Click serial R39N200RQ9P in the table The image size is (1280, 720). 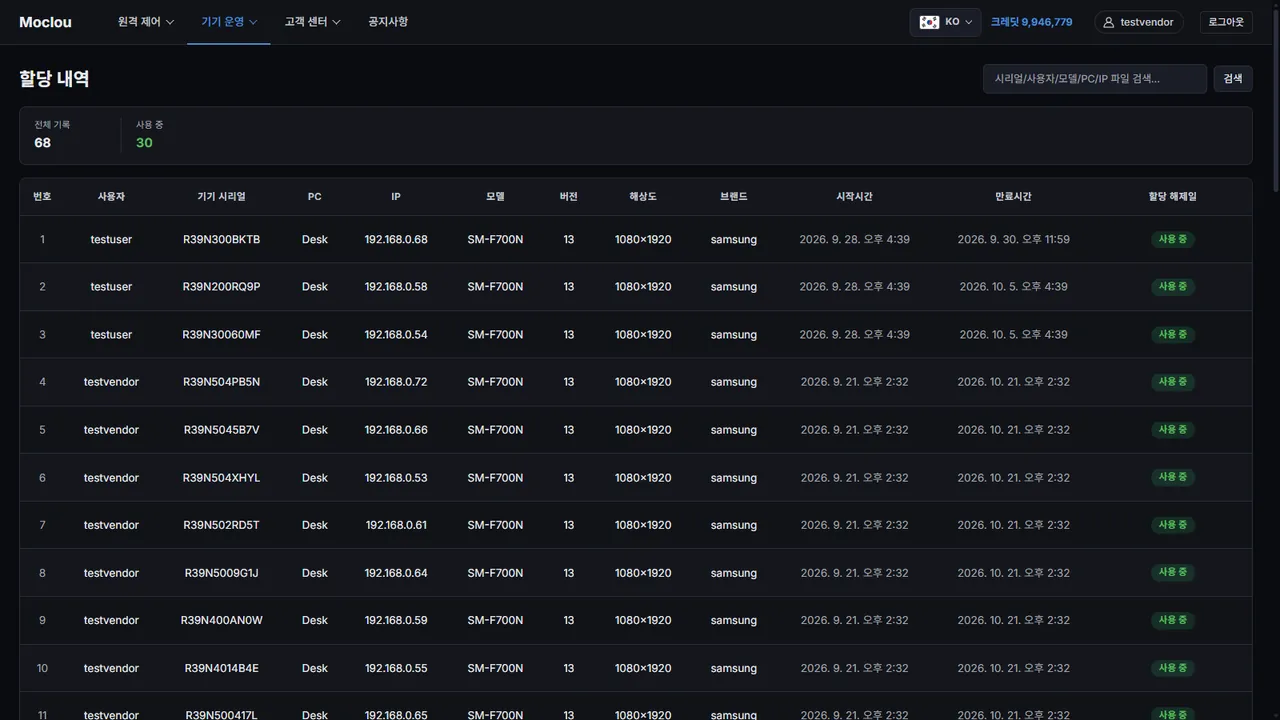pos(221,287)
